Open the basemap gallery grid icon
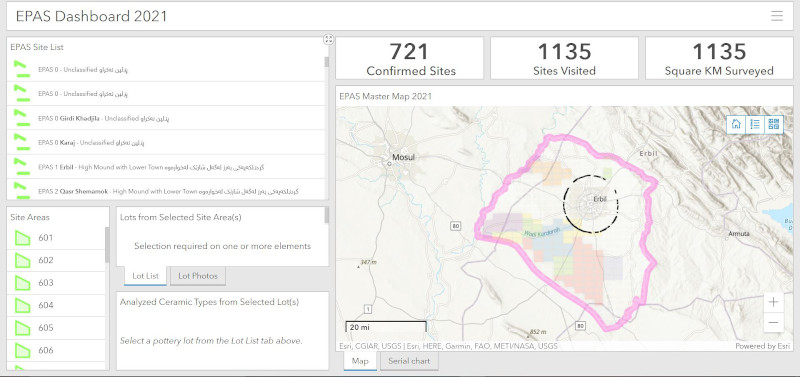The image size is (800, 377). click(x=774, y=124)
